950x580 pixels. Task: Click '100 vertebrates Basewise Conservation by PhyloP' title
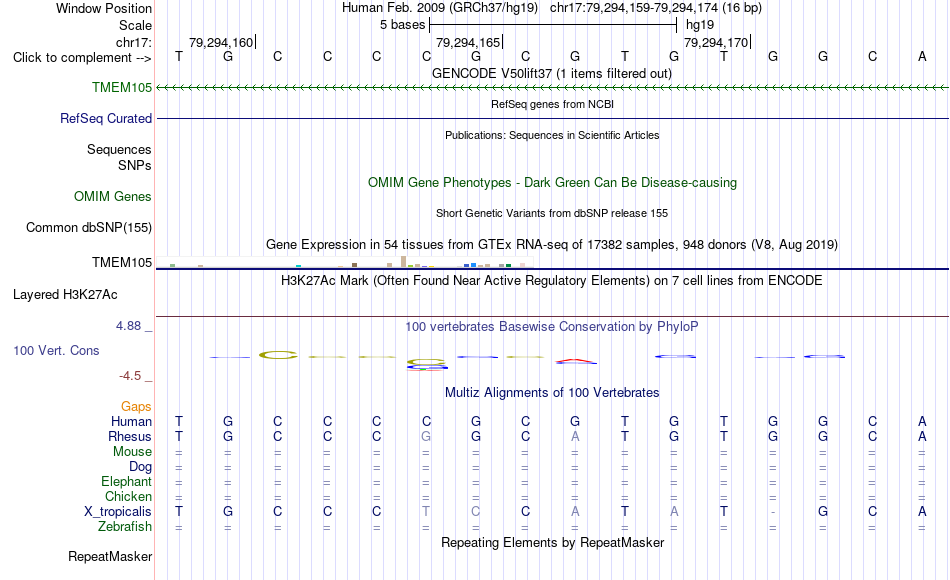click(552, 327)
